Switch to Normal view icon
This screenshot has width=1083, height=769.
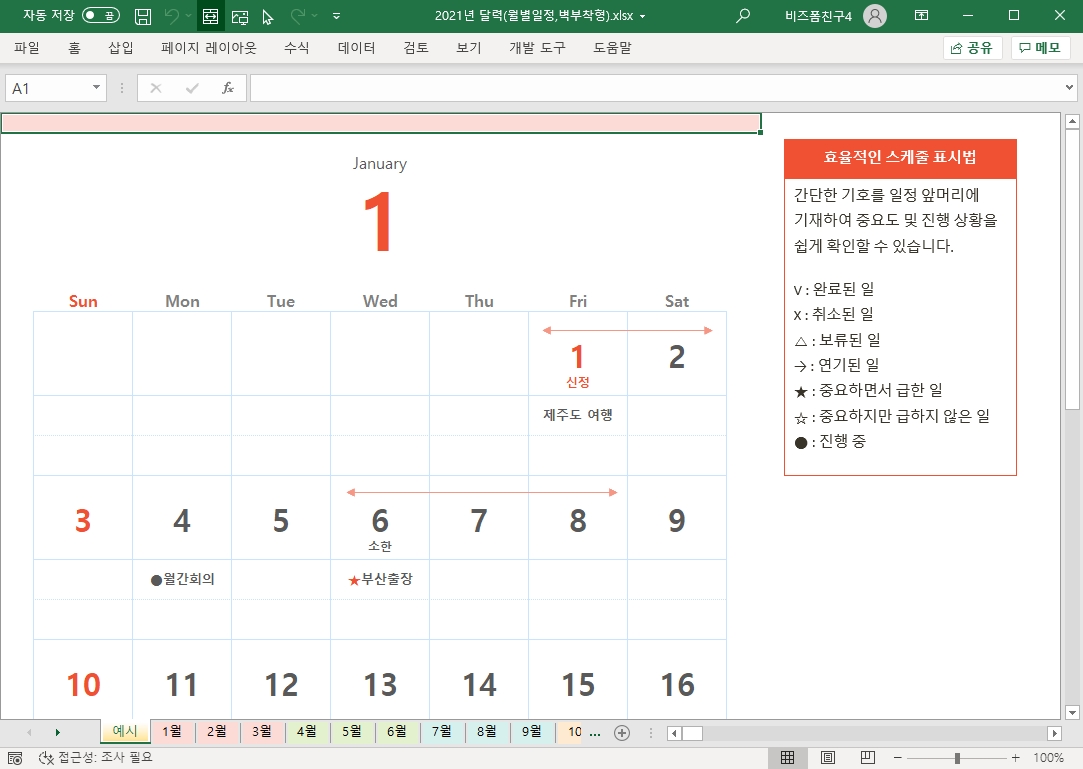click(787, 758)
